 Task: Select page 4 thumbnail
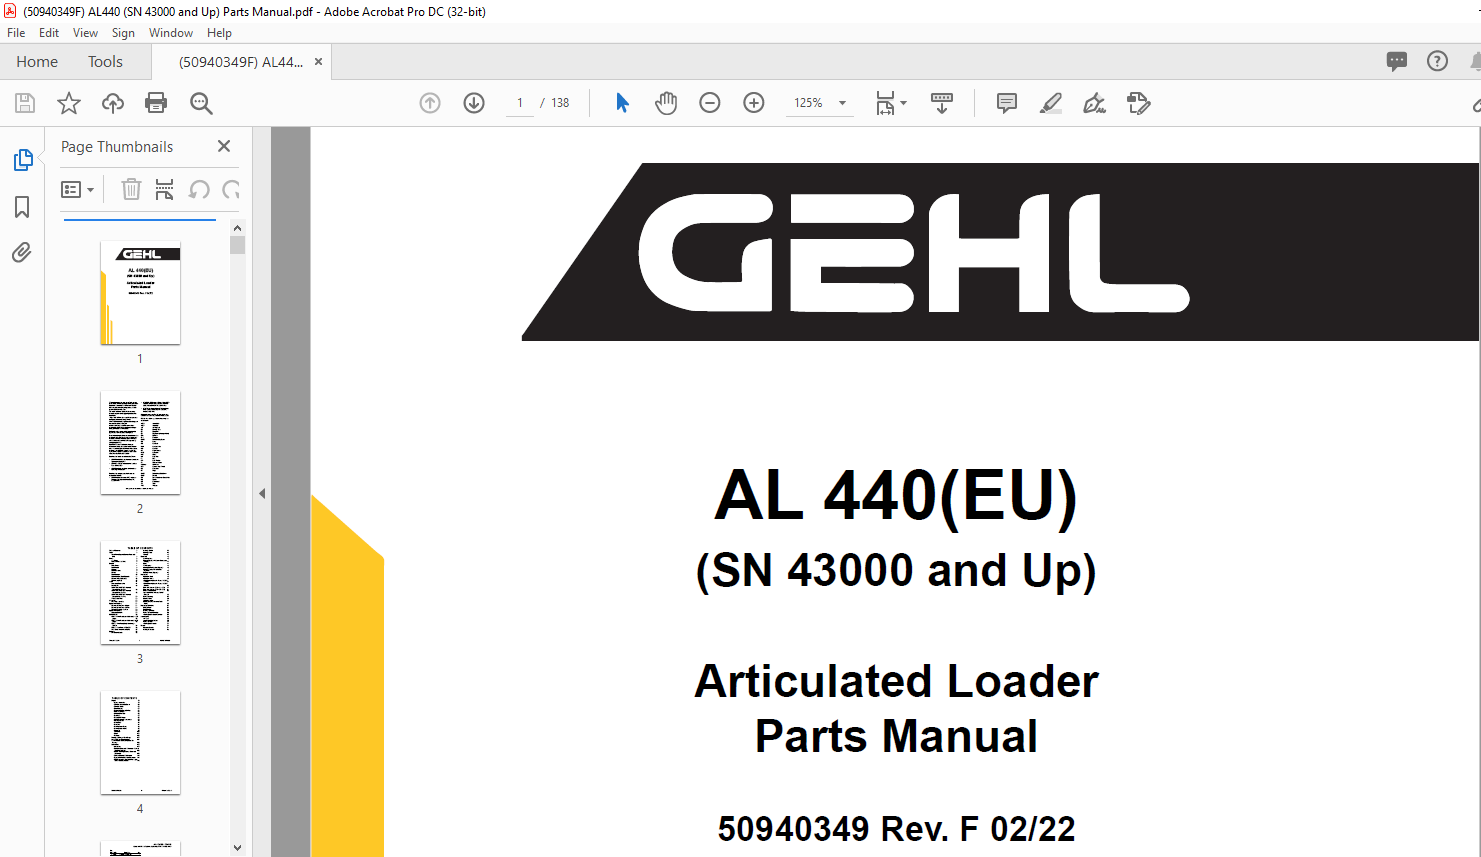140,743
